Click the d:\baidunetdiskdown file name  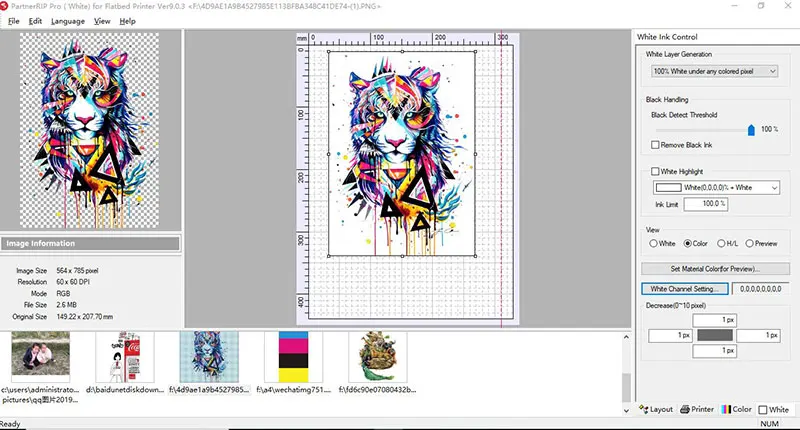click(x=125, y=390)
